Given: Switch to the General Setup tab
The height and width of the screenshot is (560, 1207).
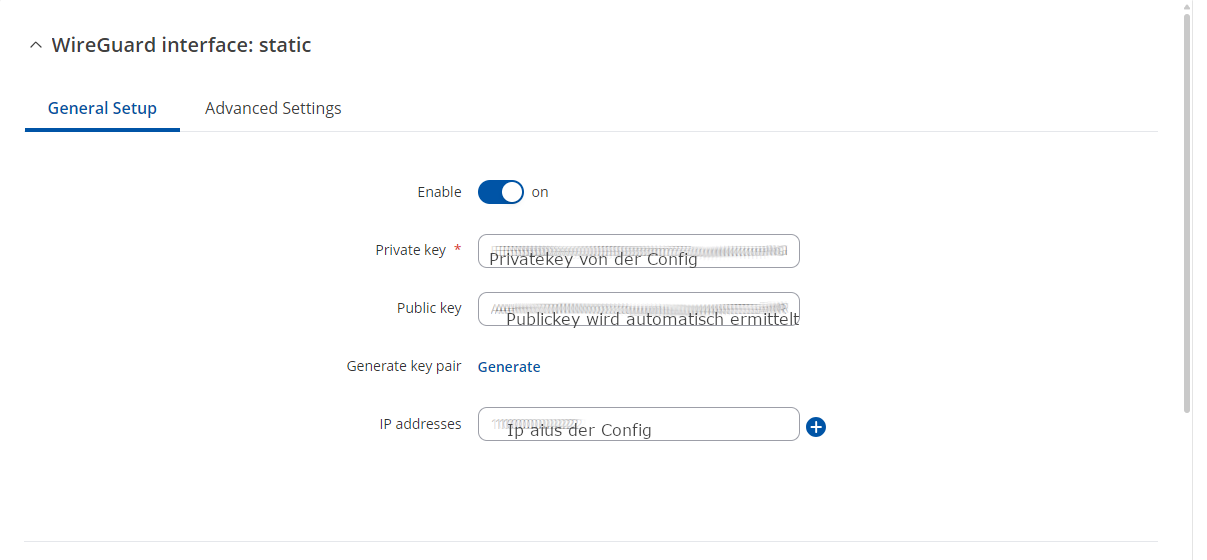Looking at the screenshot, I should (102, 108).
